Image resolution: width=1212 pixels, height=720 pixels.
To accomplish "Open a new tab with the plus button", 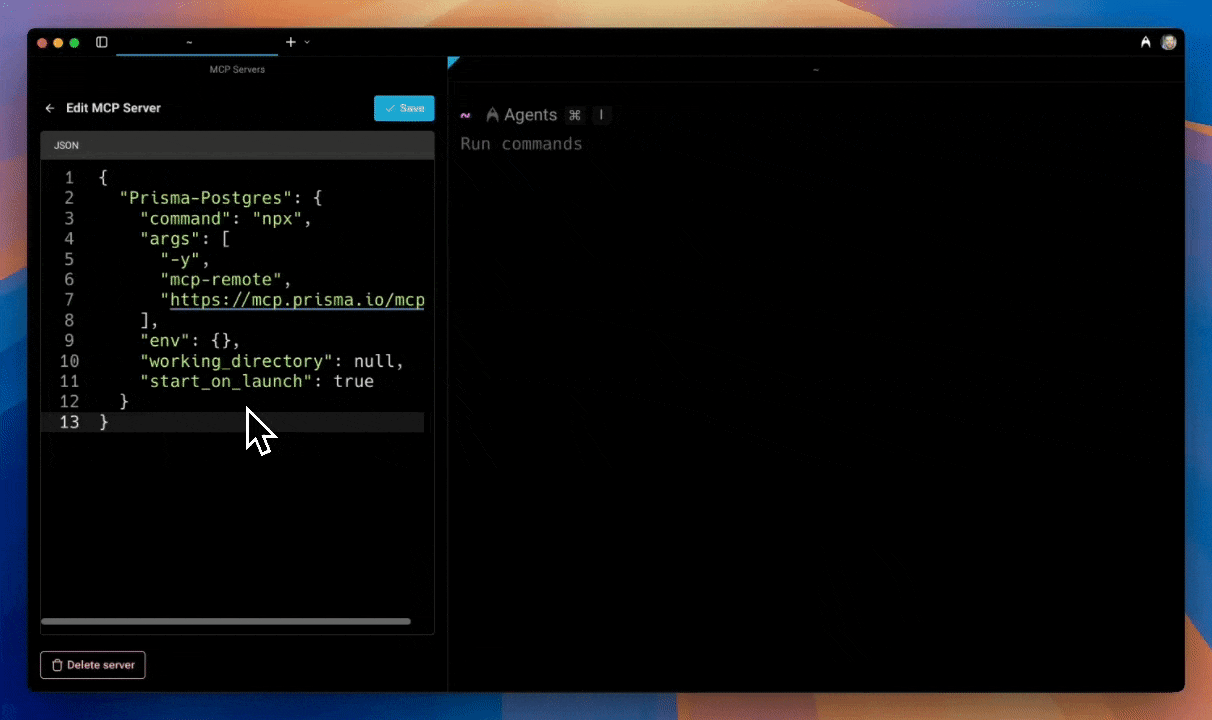I will [x=290, y=42].
